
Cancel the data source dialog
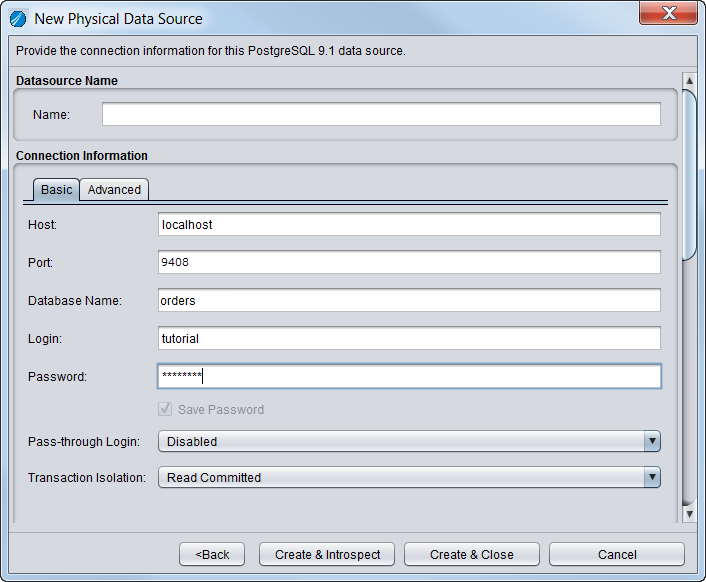click(x=617, y=554)
